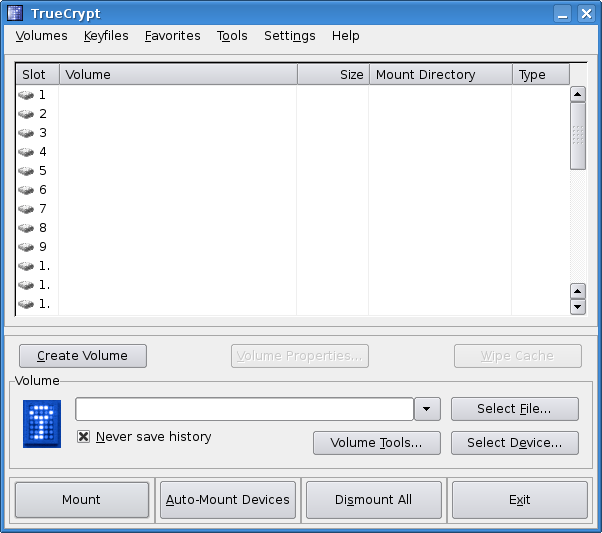Click the volume path input field
Viewport: 602px width, 533px height.
click(244, 409)
